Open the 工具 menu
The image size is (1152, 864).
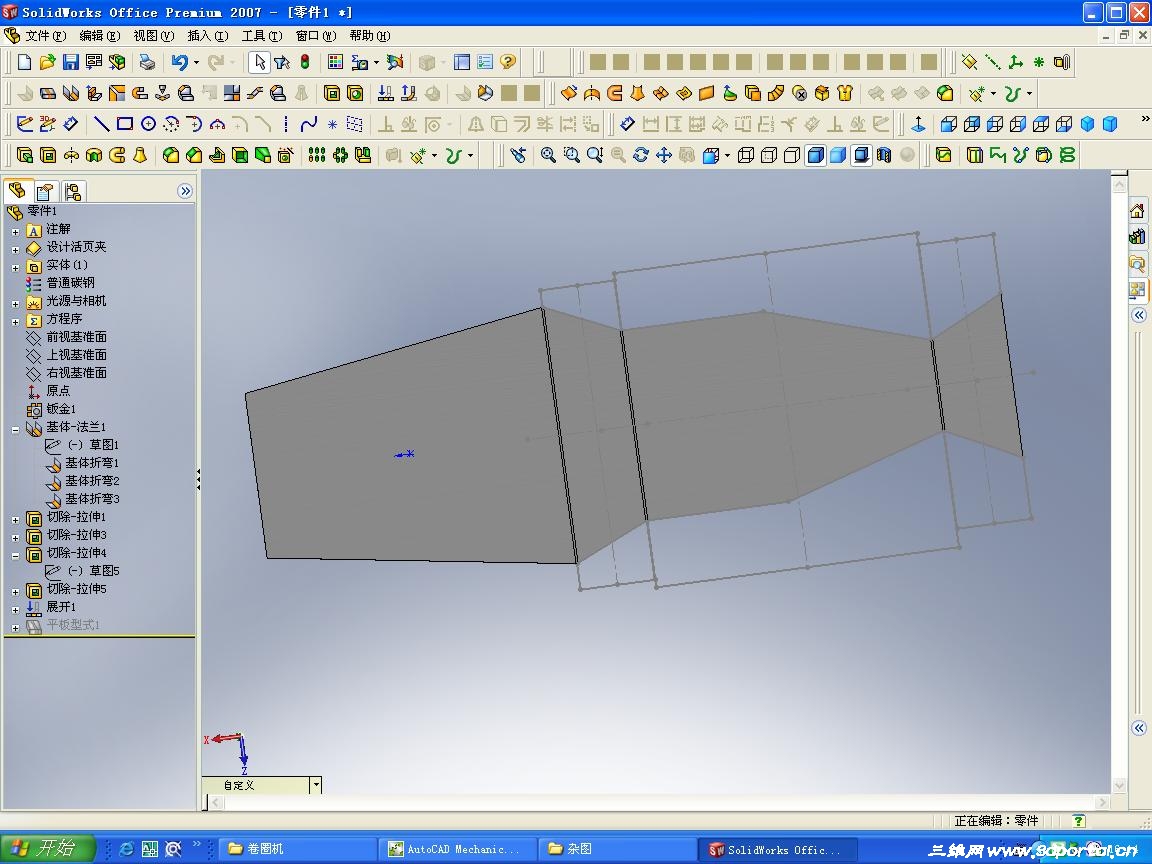pyautogui.click(x=262, y=35)
